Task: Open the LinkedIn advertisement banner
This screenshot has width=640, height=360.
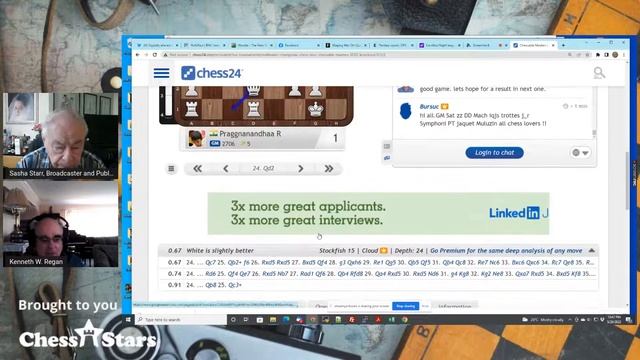Action: pos(378,213)
